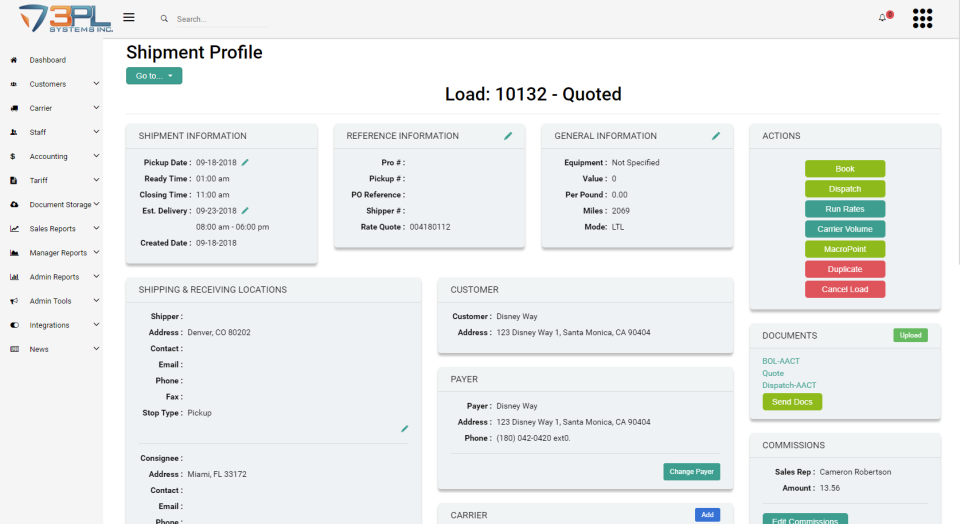This screenshot has width=960, height=524.
Task: Edit Reference Information via pencil icon
Action: click(508, 136)
